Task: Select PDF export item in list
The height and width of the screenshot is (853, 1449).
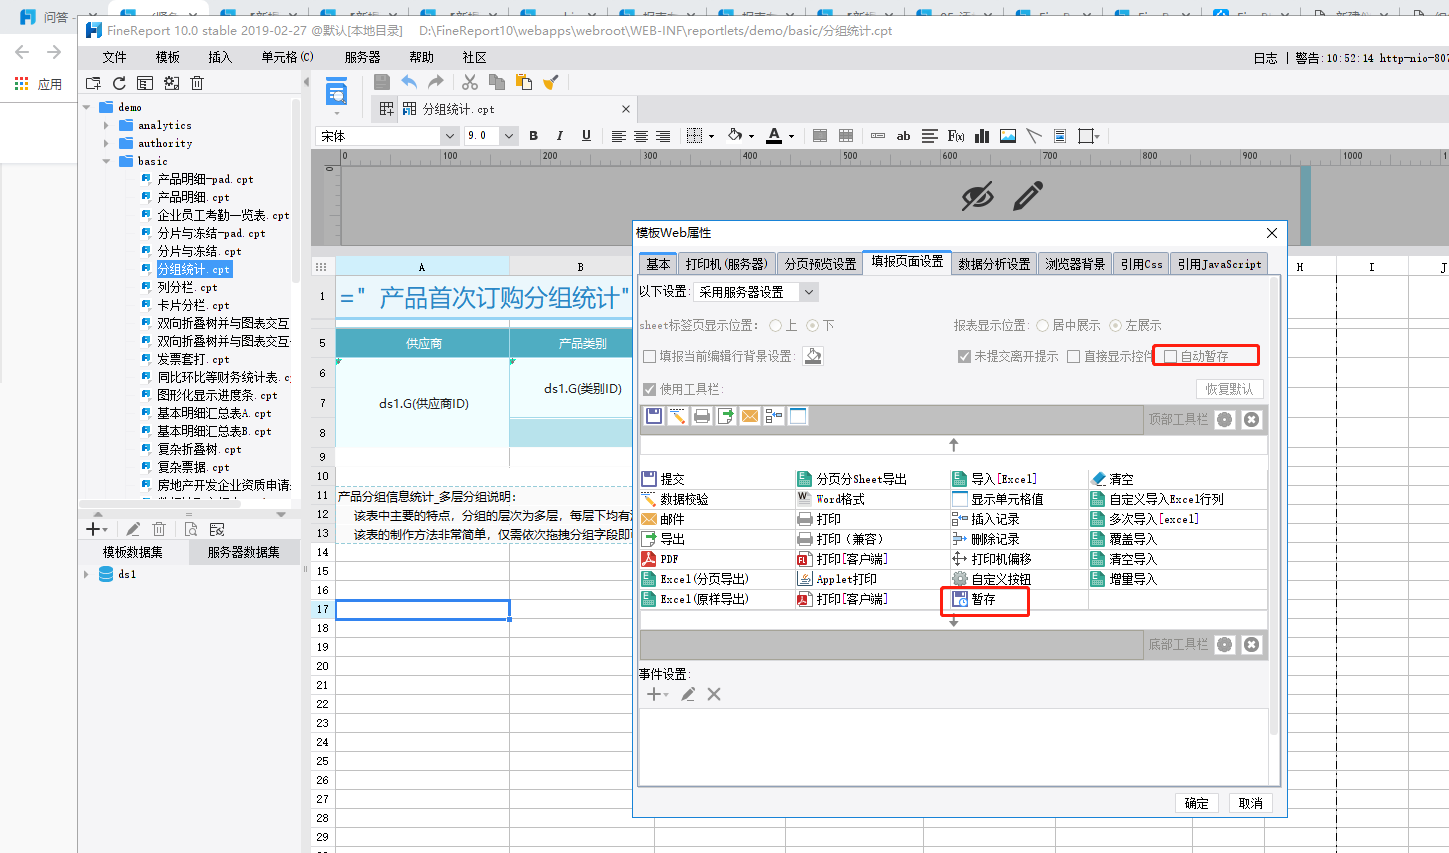Action: click(660, 559)
